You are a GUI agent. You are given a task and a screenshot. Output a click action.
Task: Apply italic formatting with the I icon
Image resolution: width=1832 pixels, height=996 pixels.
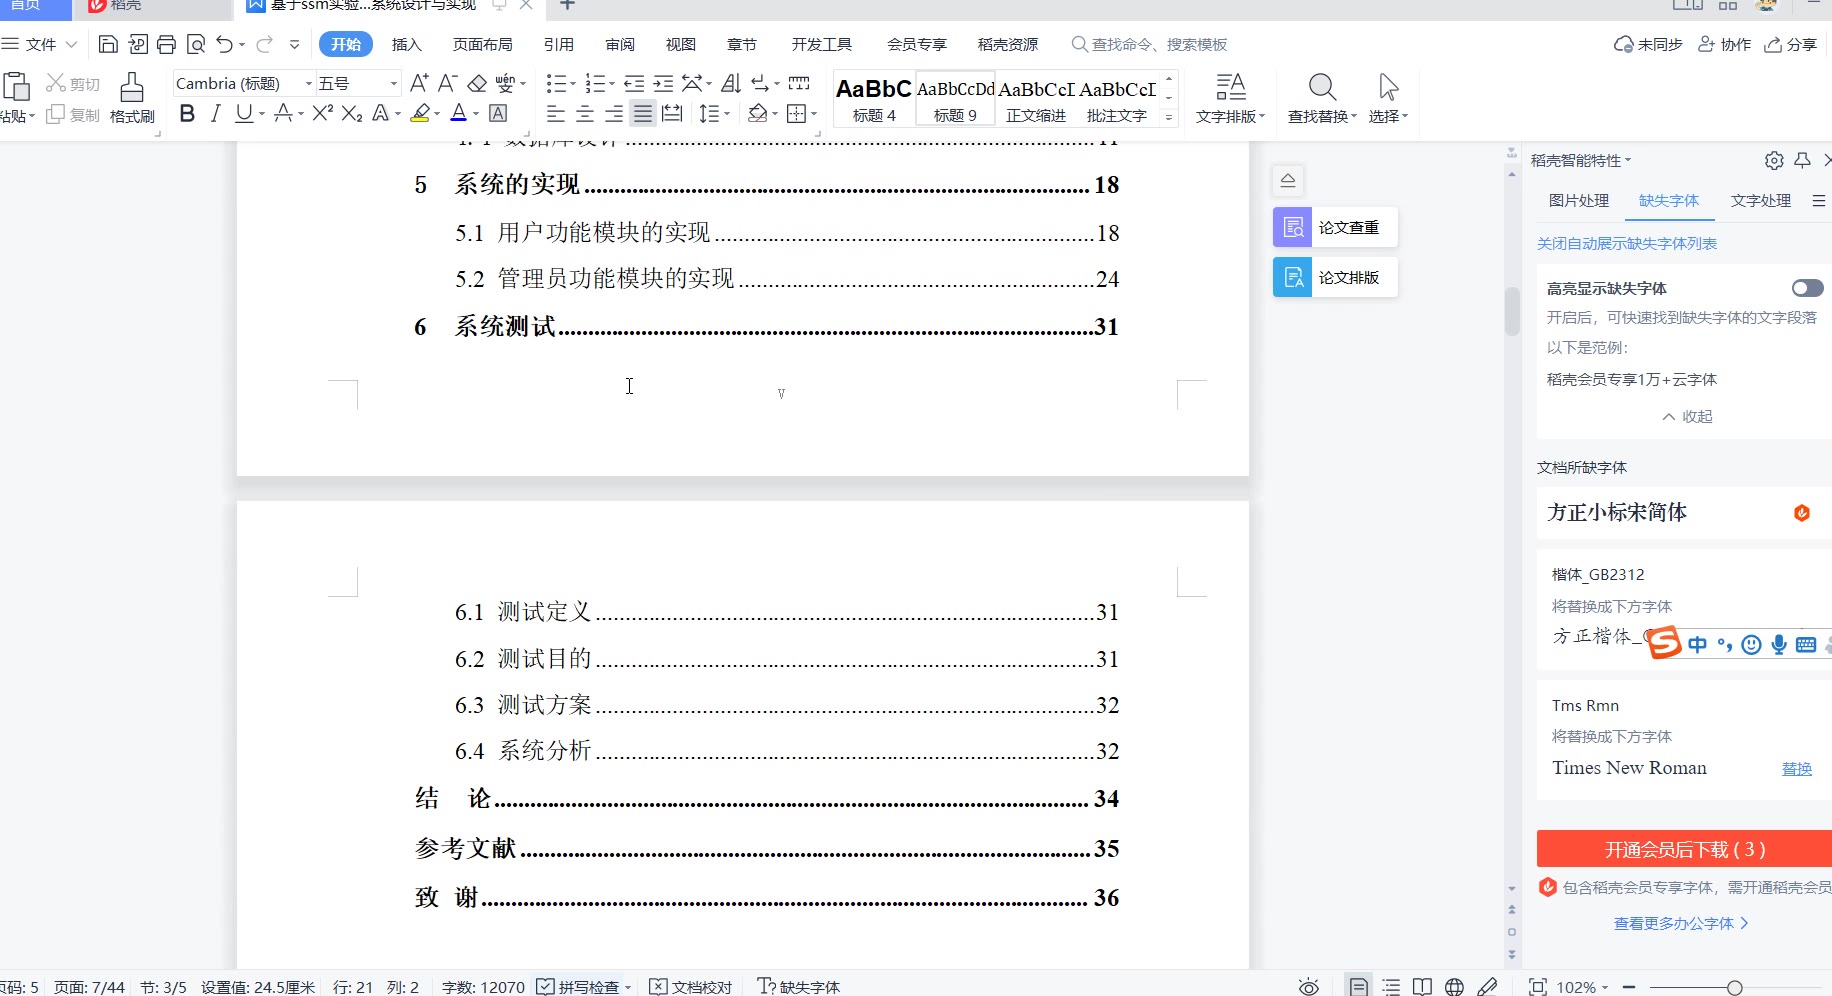click(215, 114)
